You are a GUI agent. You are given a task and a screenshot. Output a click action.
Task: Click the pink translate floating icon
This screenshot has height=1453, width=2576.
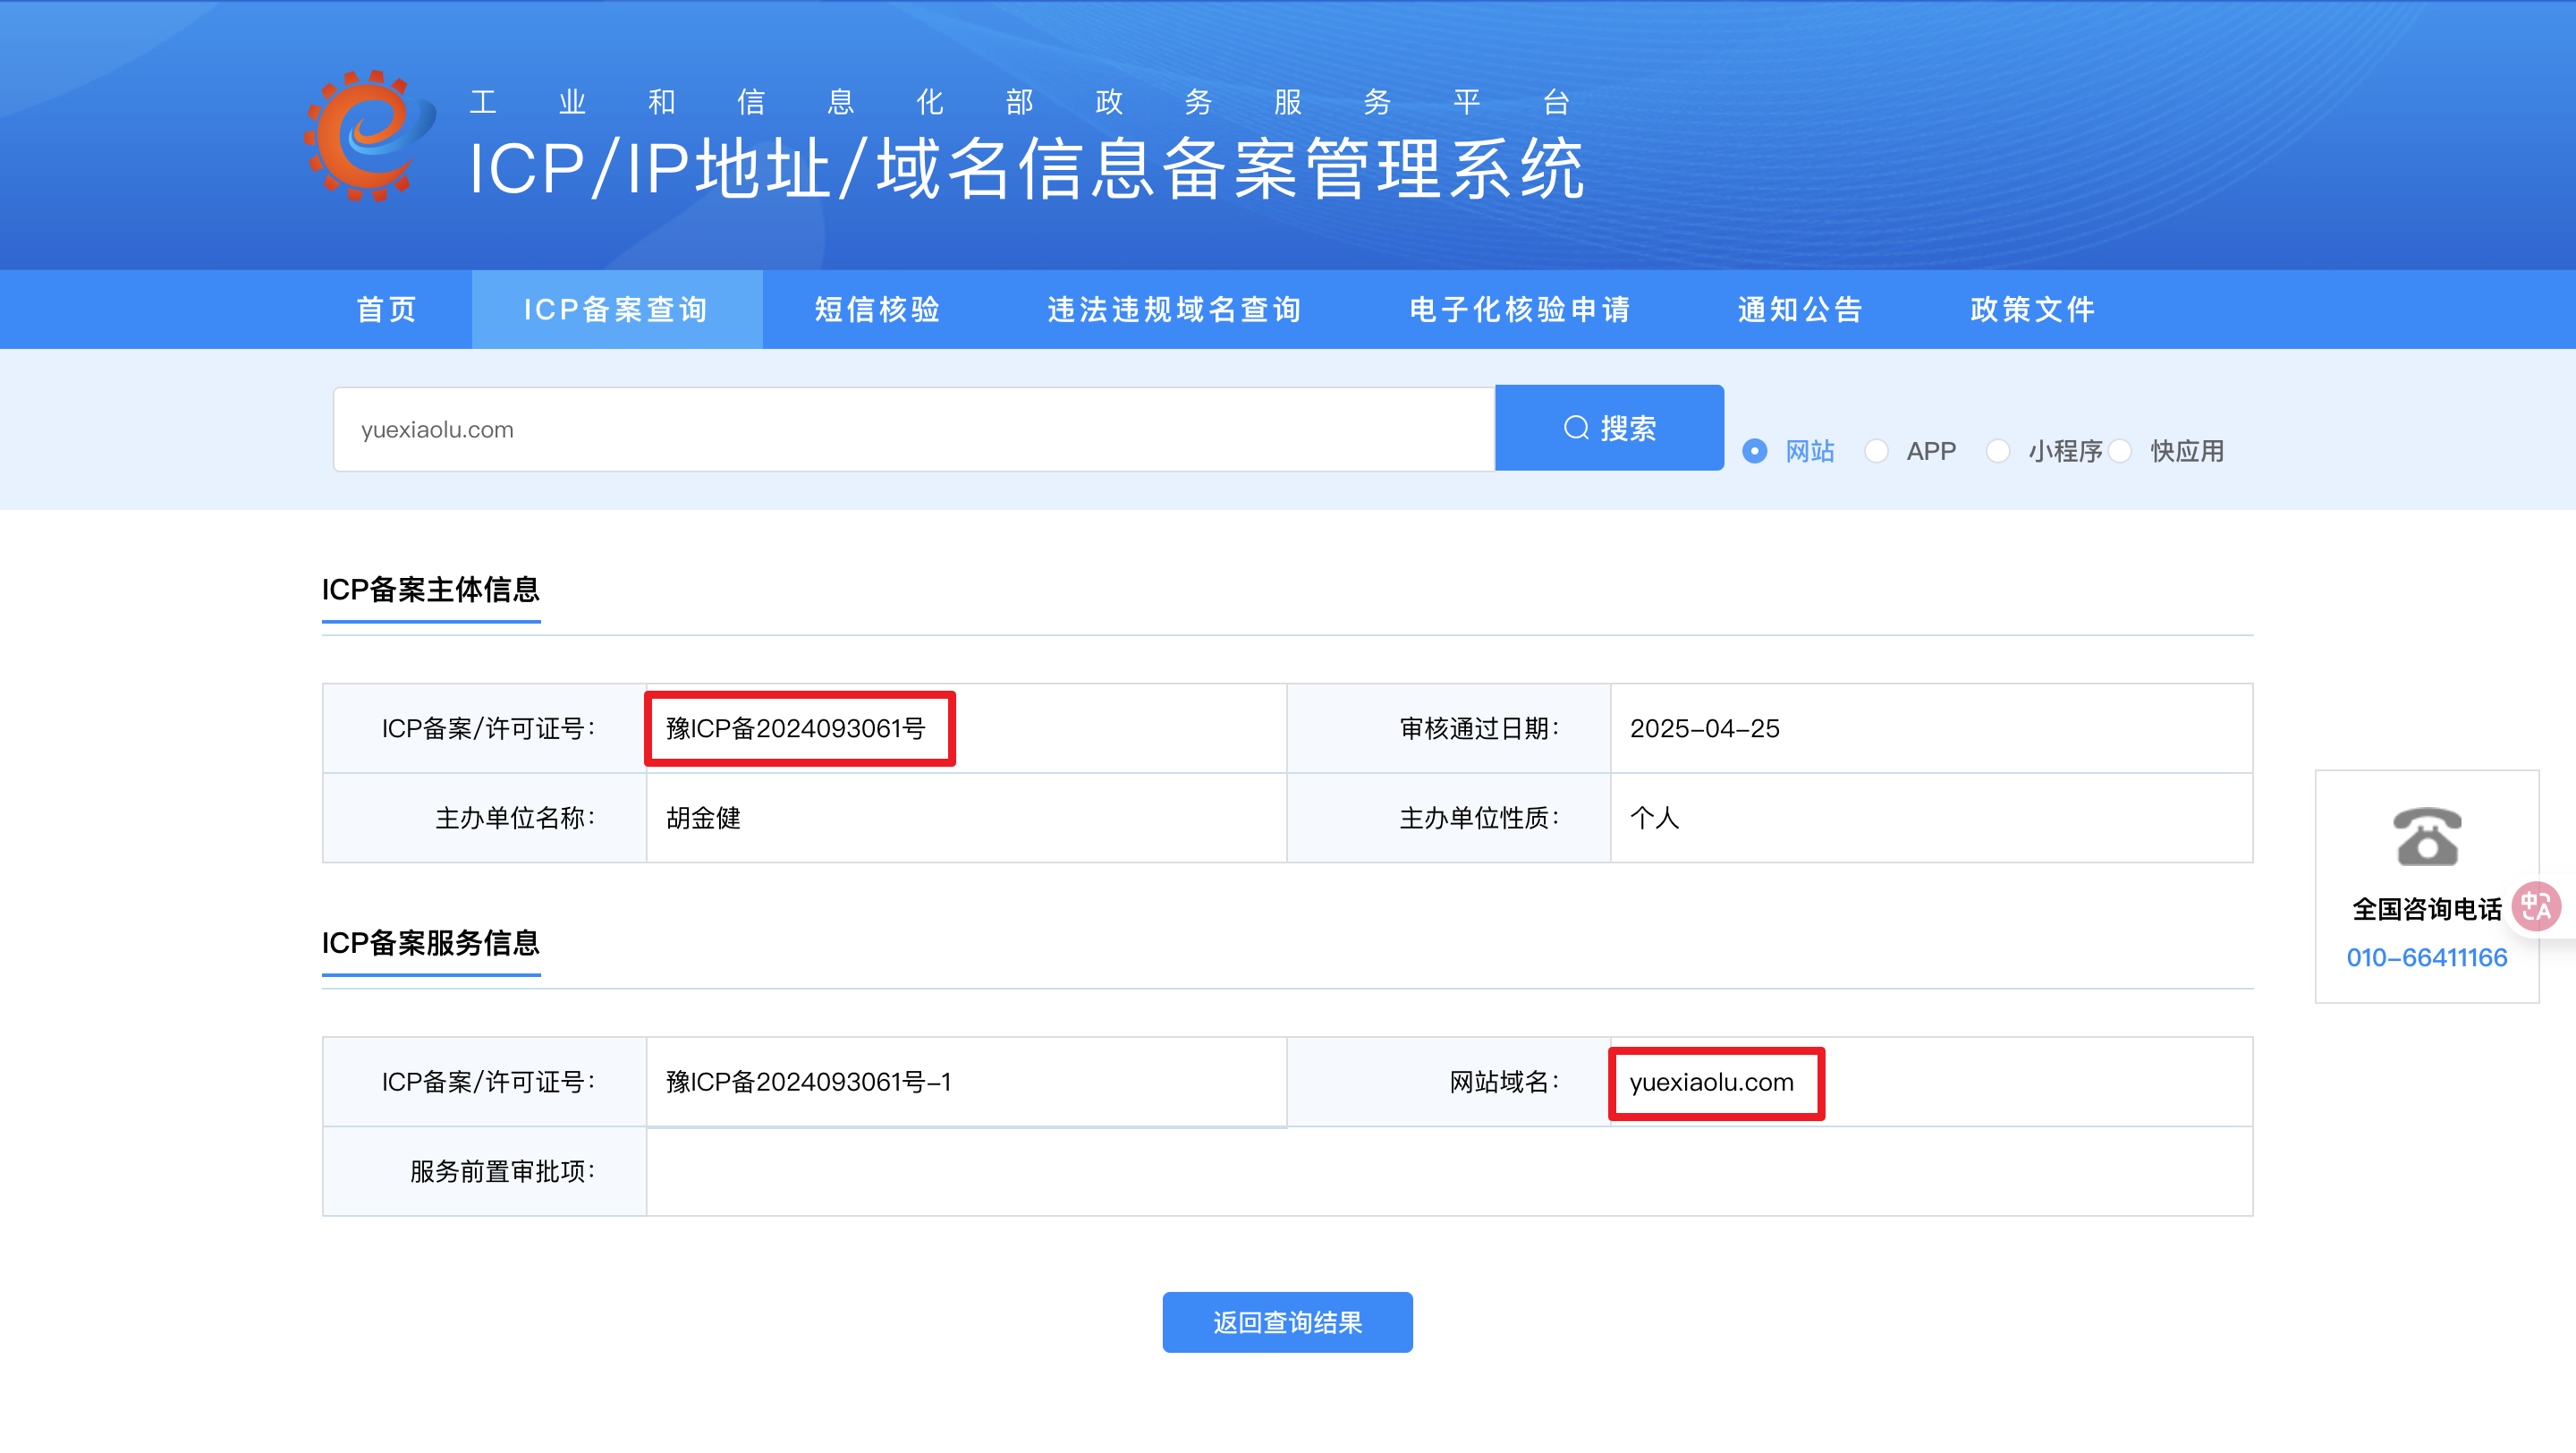2535,906
